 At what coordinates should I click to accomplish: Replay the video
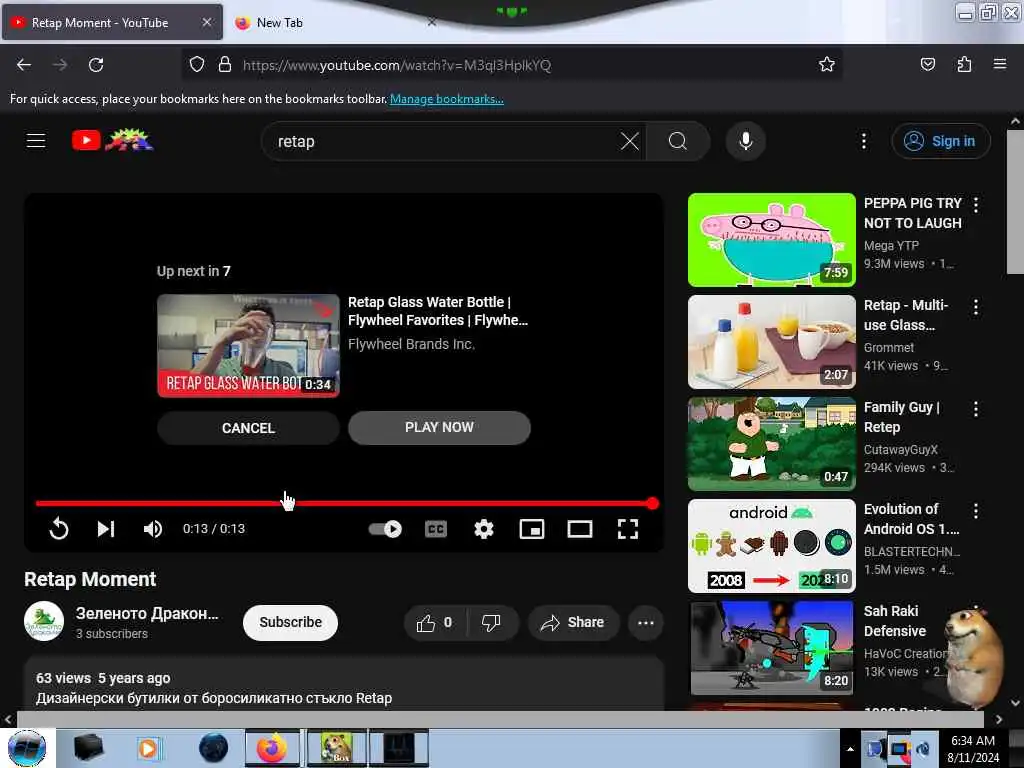click(x=59, y=528)
